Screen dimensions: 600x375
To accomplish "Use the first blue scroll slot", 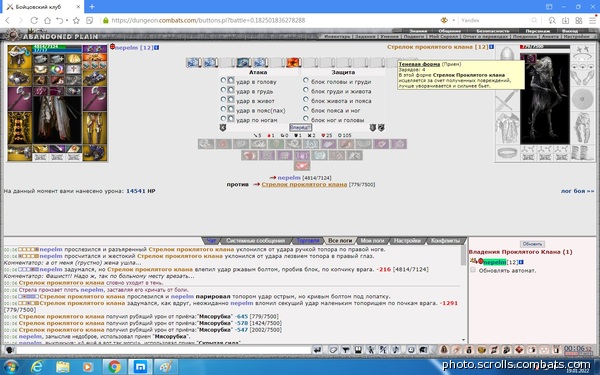I will (x=193, y=62).
